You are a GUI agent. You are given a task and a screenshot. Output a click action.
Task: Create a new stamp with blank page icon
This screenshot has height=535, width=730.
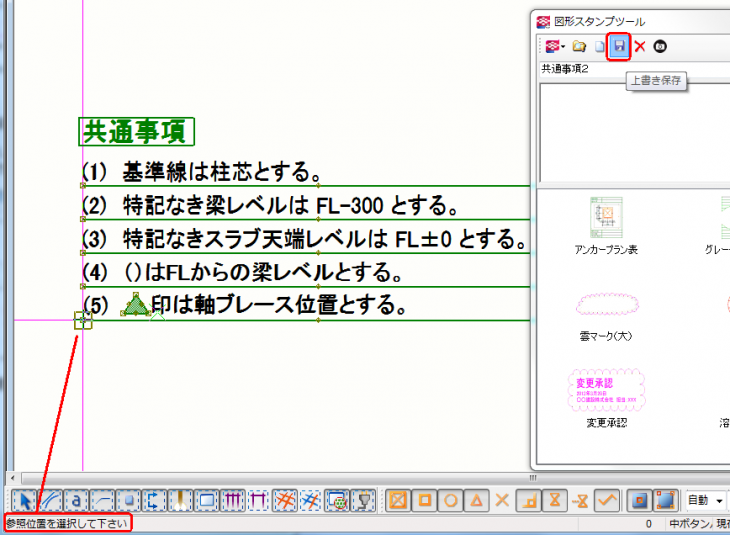click(x=600, y=46)
